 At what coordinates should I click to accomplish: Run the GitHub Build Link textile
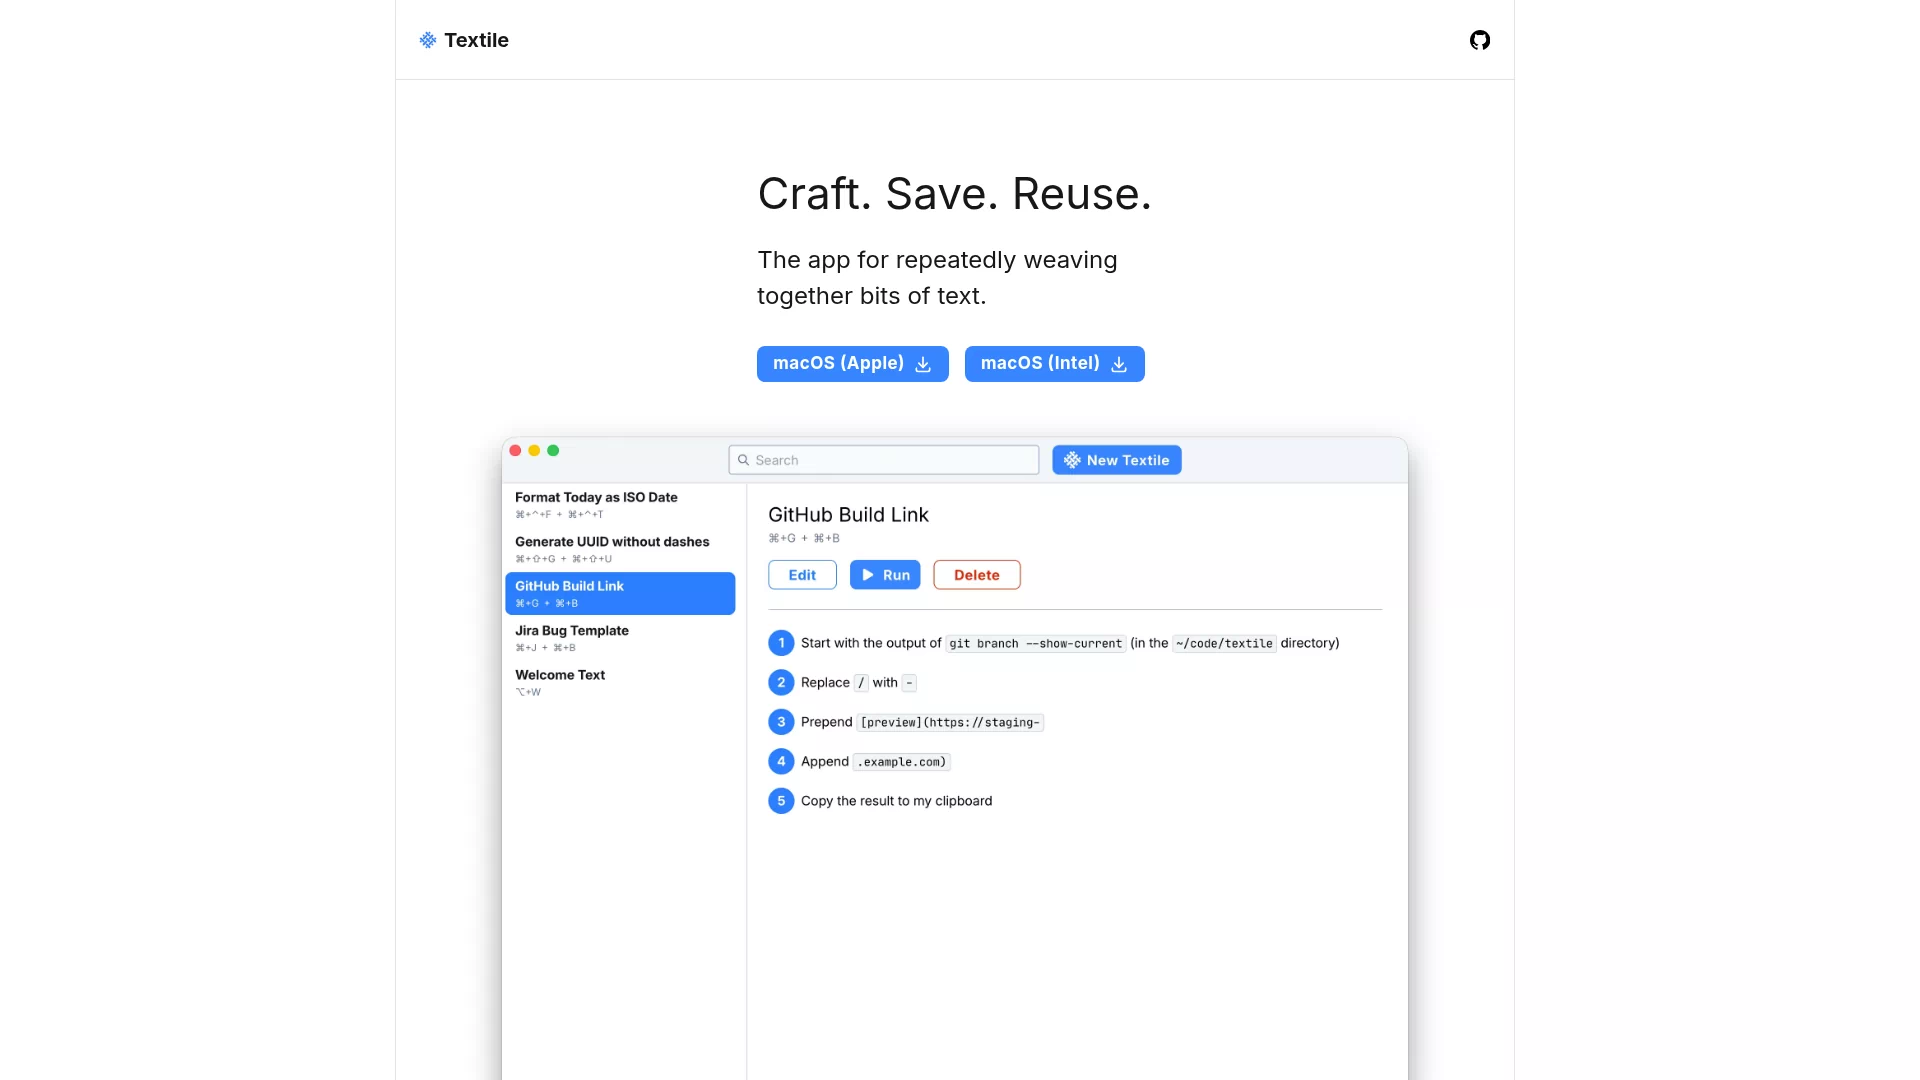pyautogui.click(x=885, y=575)
